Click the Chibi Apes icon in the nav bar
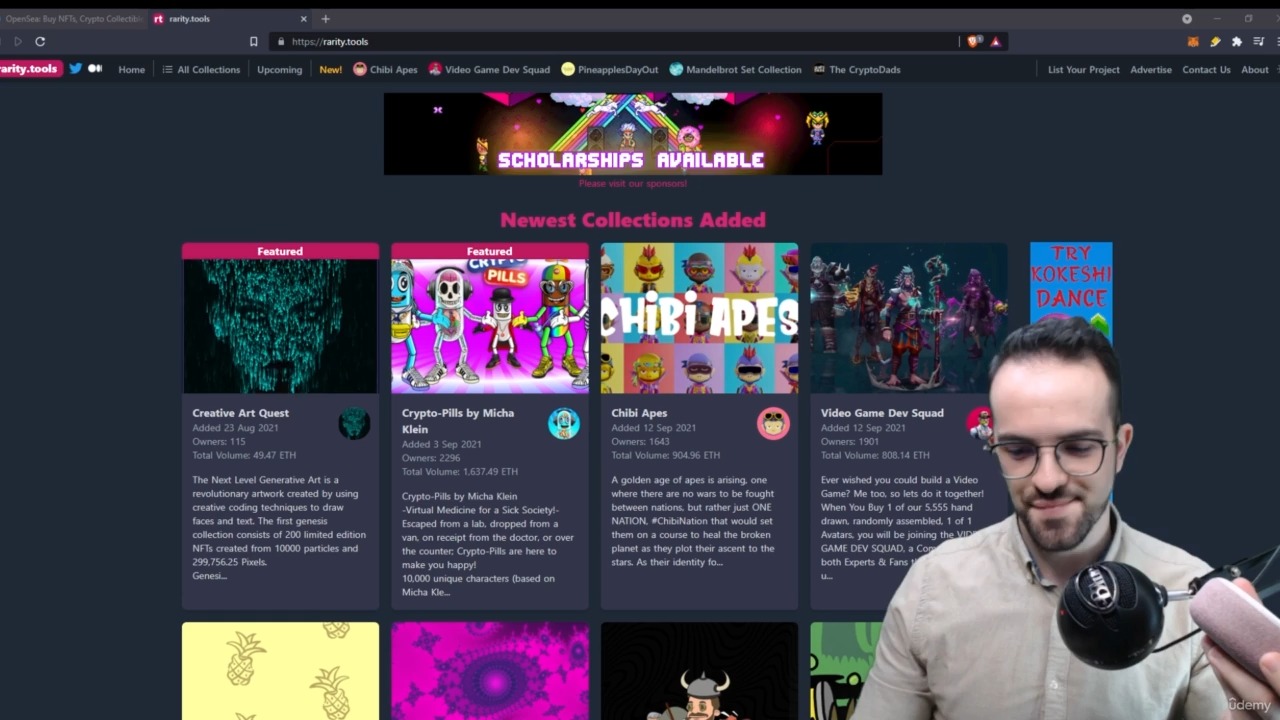 (x=360, y=69)
